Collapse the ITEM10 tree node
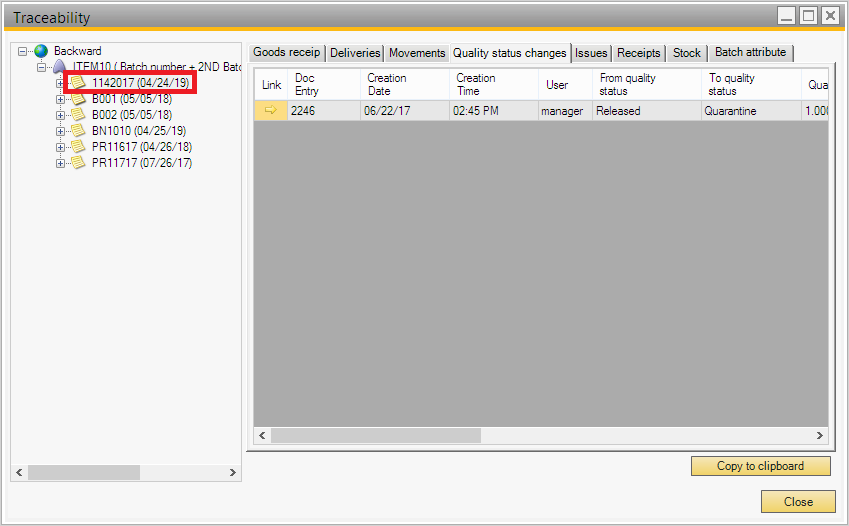The width and height of the screenshot is (849, 526). click(41, 67)
